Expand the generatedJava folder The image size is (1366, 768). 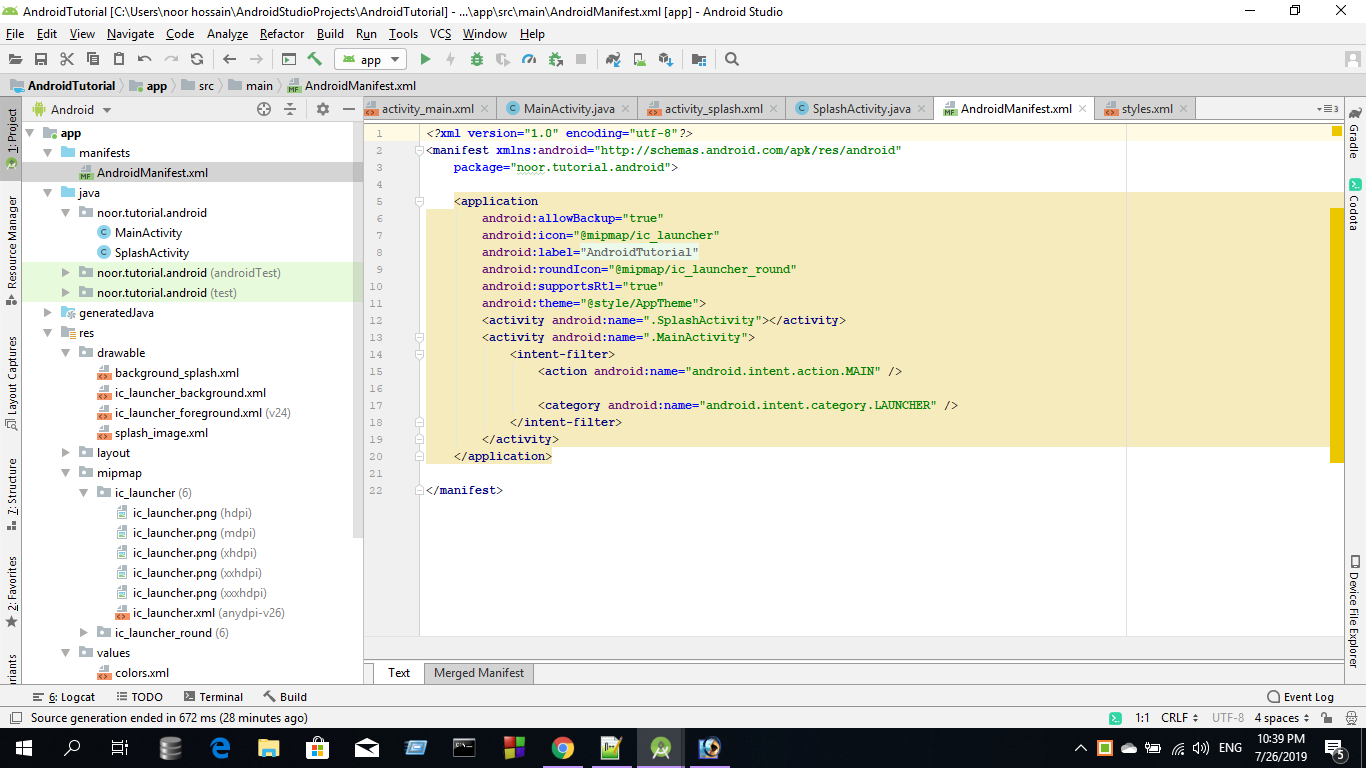[x=48, y=313]
